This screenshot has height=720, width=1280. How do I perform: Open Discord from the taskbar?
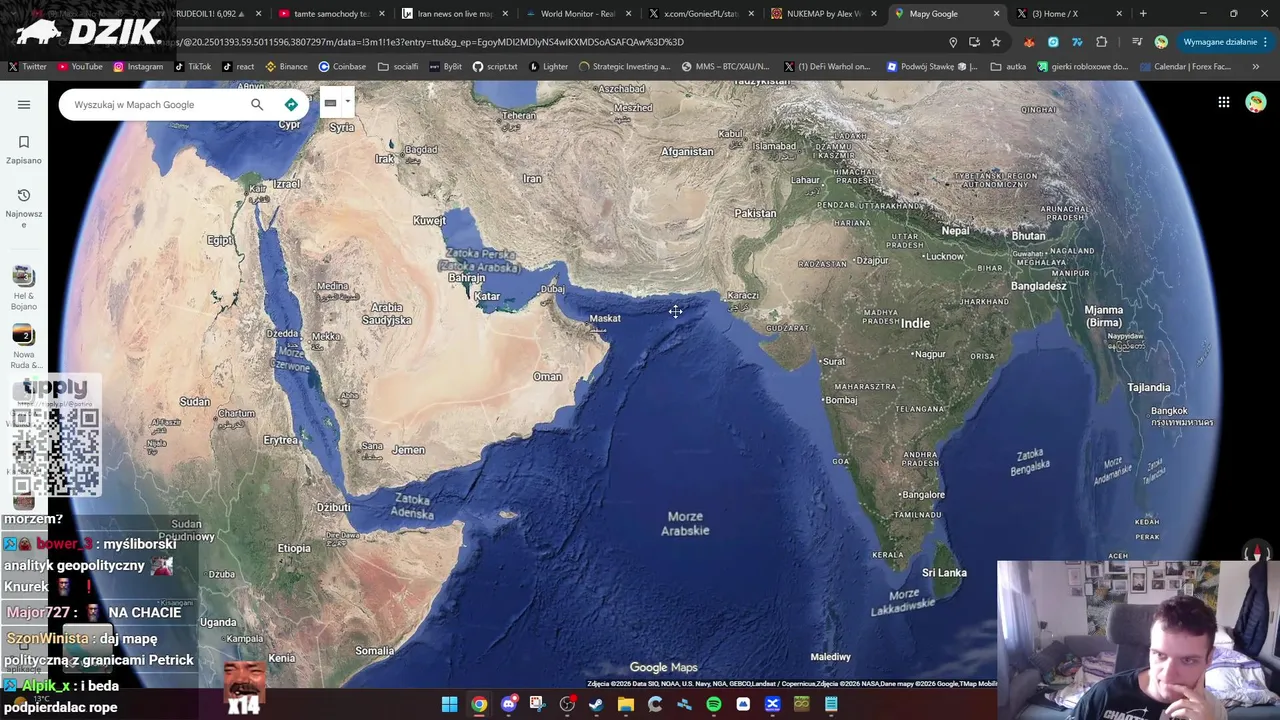pyautogui.click(x=509, y=704)
